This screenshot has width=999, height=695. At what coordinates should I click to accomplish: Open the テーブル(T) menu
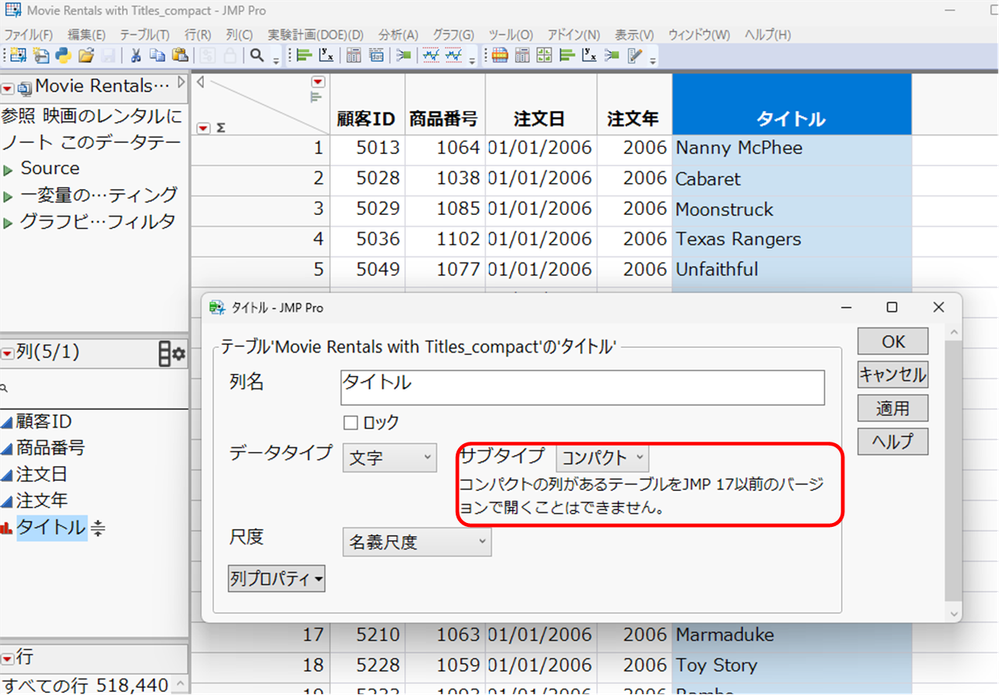tap(145, 34)
